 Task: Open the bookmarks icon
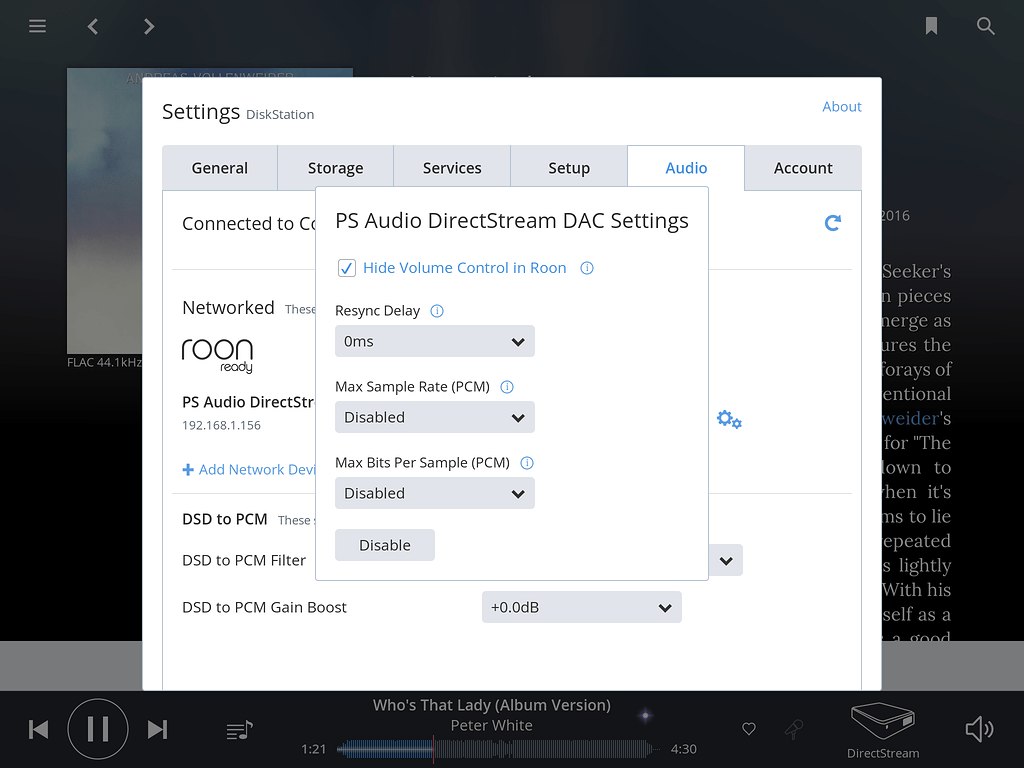(x=931, y=26)
